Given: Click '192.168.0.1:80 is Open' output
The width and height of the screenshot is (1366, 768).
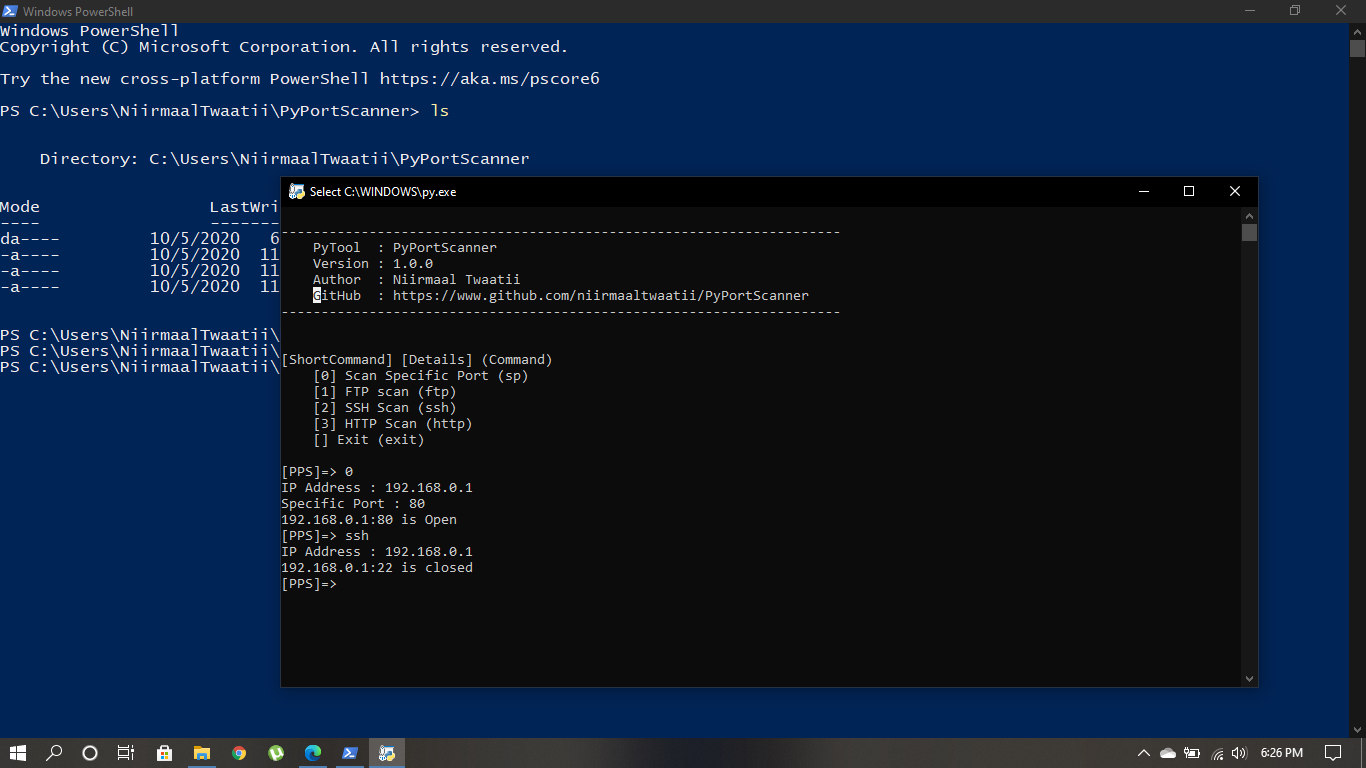Looking at the screenshot, I should click(369, 519).
